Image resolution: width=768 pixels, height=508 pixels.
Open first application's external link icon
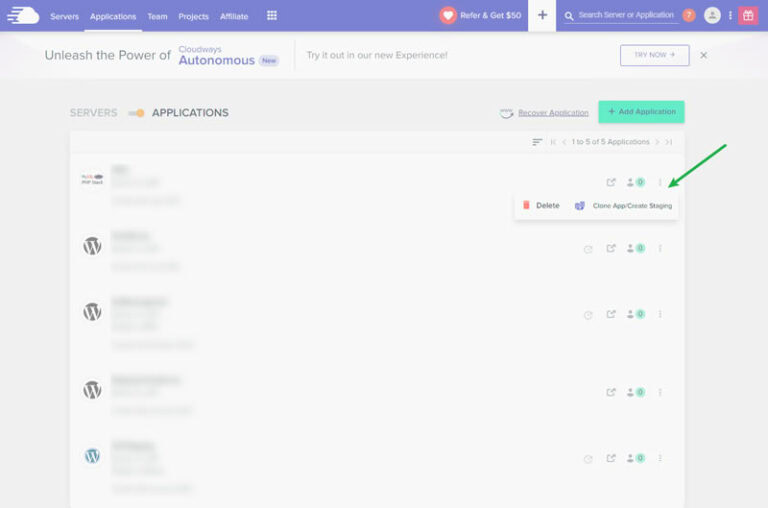pos(611,182)
